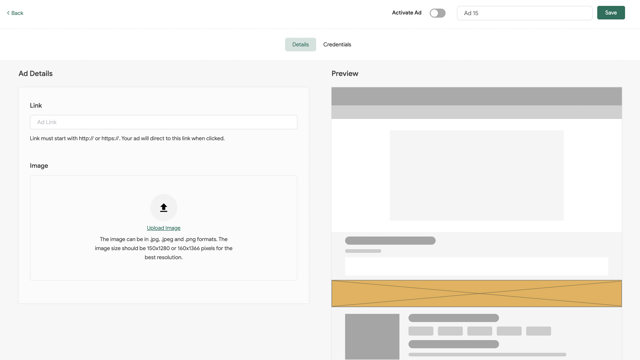Click the ad name field showing Ad 15

pos(524,13)
